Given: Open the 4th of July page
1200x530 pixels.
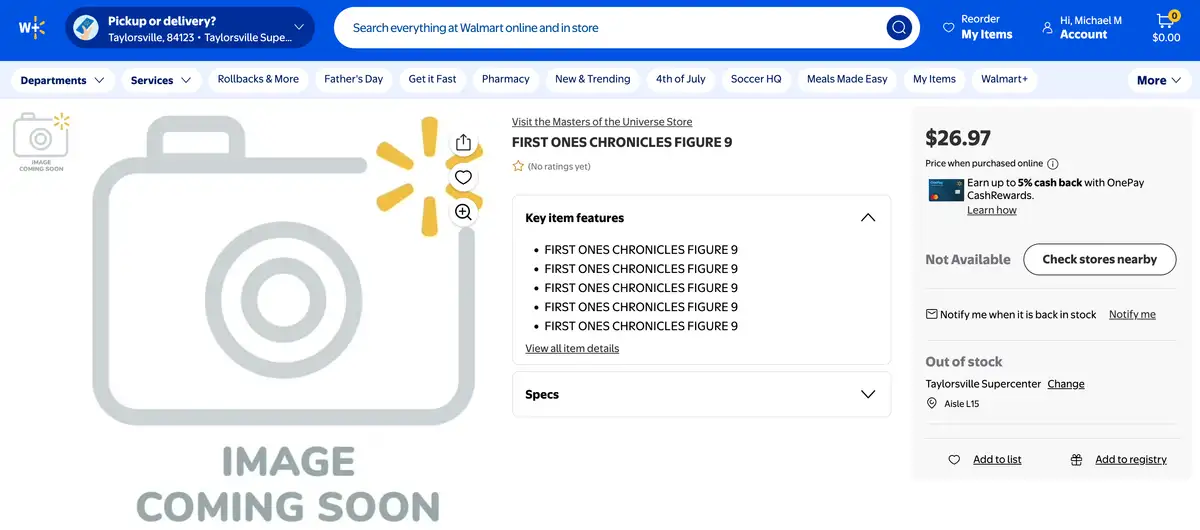Looking at the screenshot, I should pos(681,79).
